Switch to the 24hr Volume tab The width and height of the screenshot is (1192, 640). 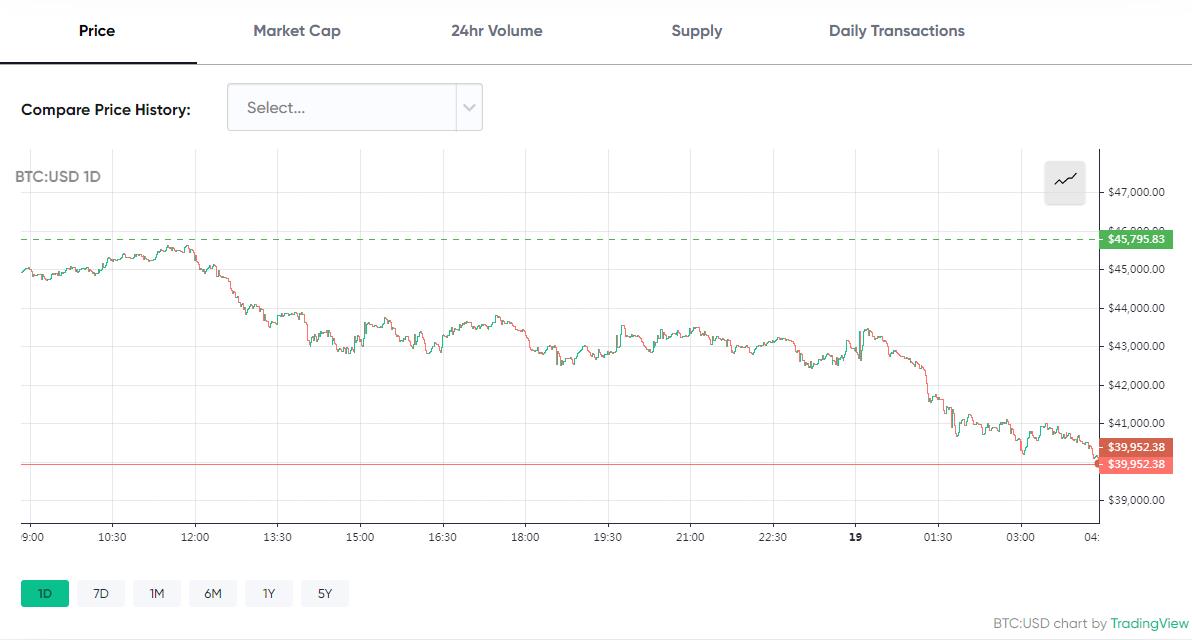coord(497,31)
